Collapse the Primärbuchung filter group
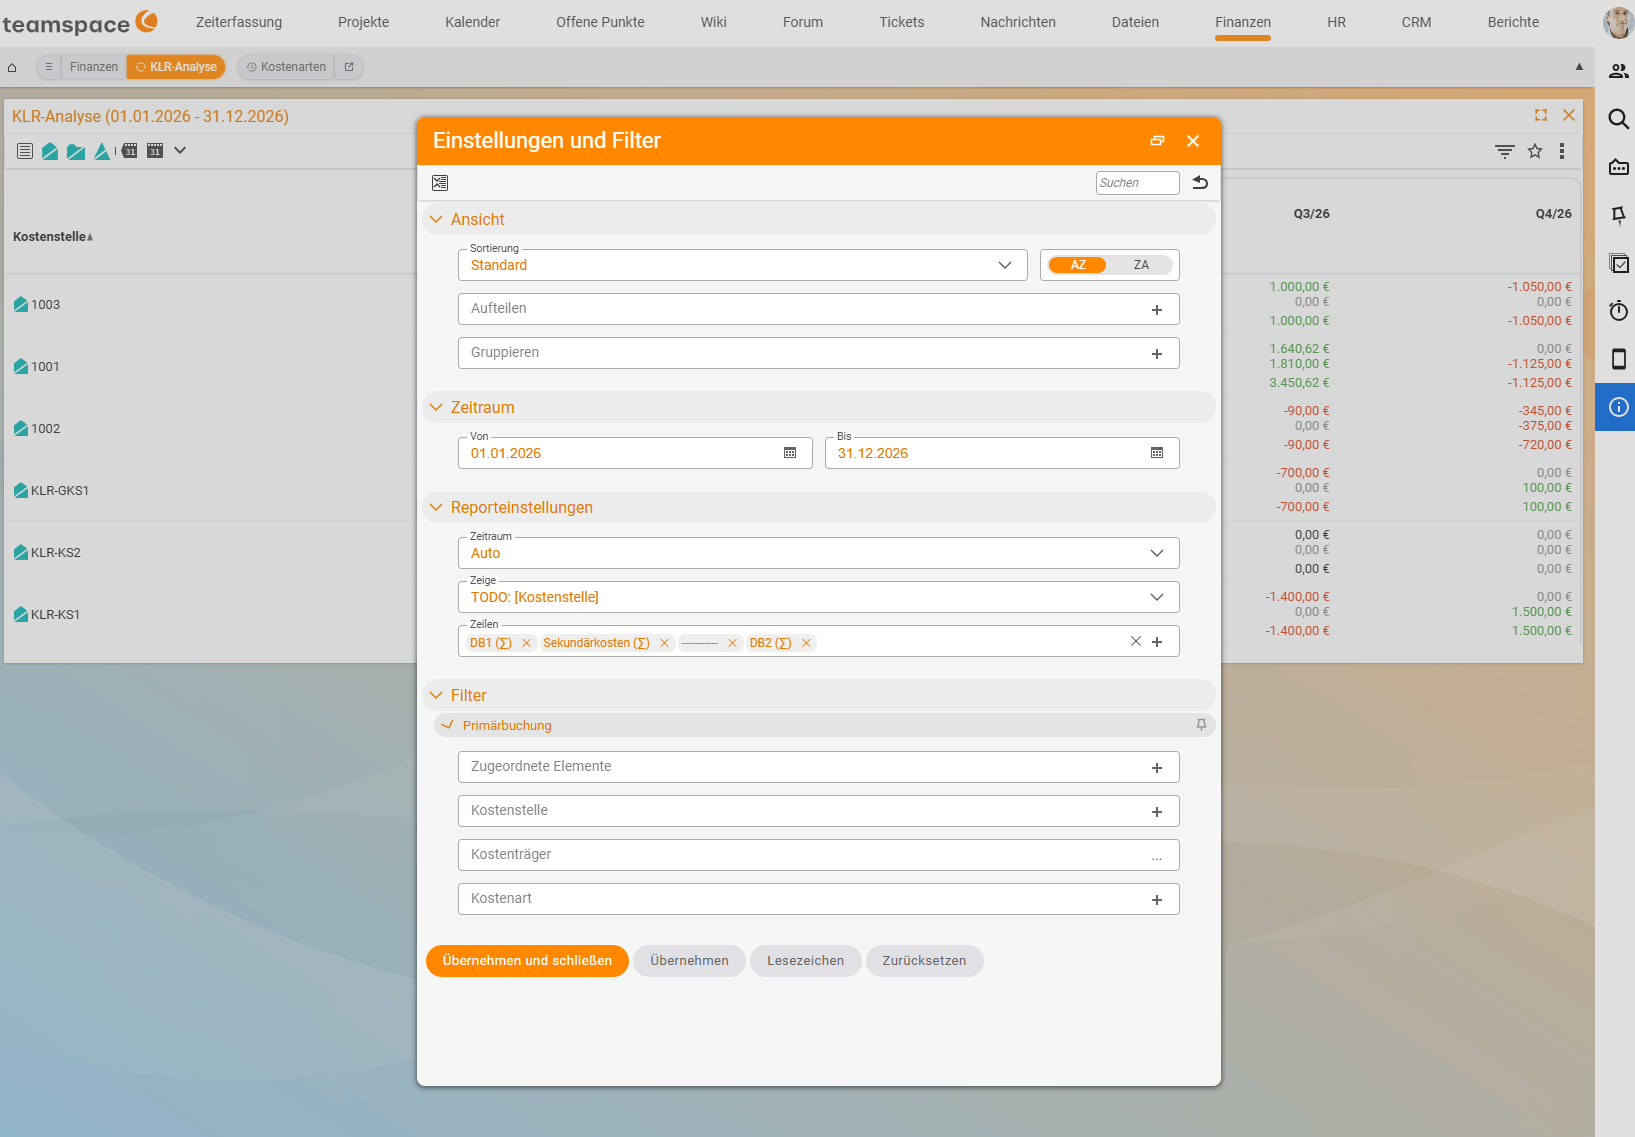 point(447,725)
